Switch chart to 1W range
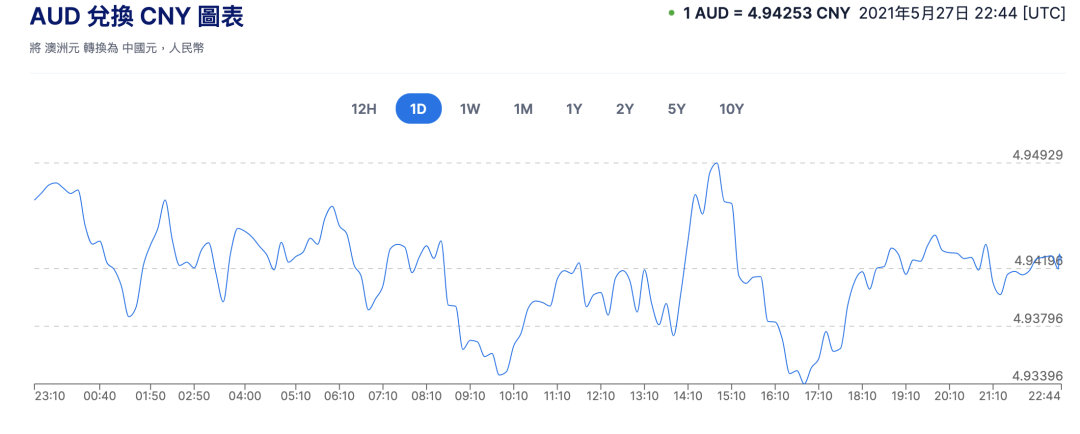This screenshot has height=434, width=1080. pos(470,109)
